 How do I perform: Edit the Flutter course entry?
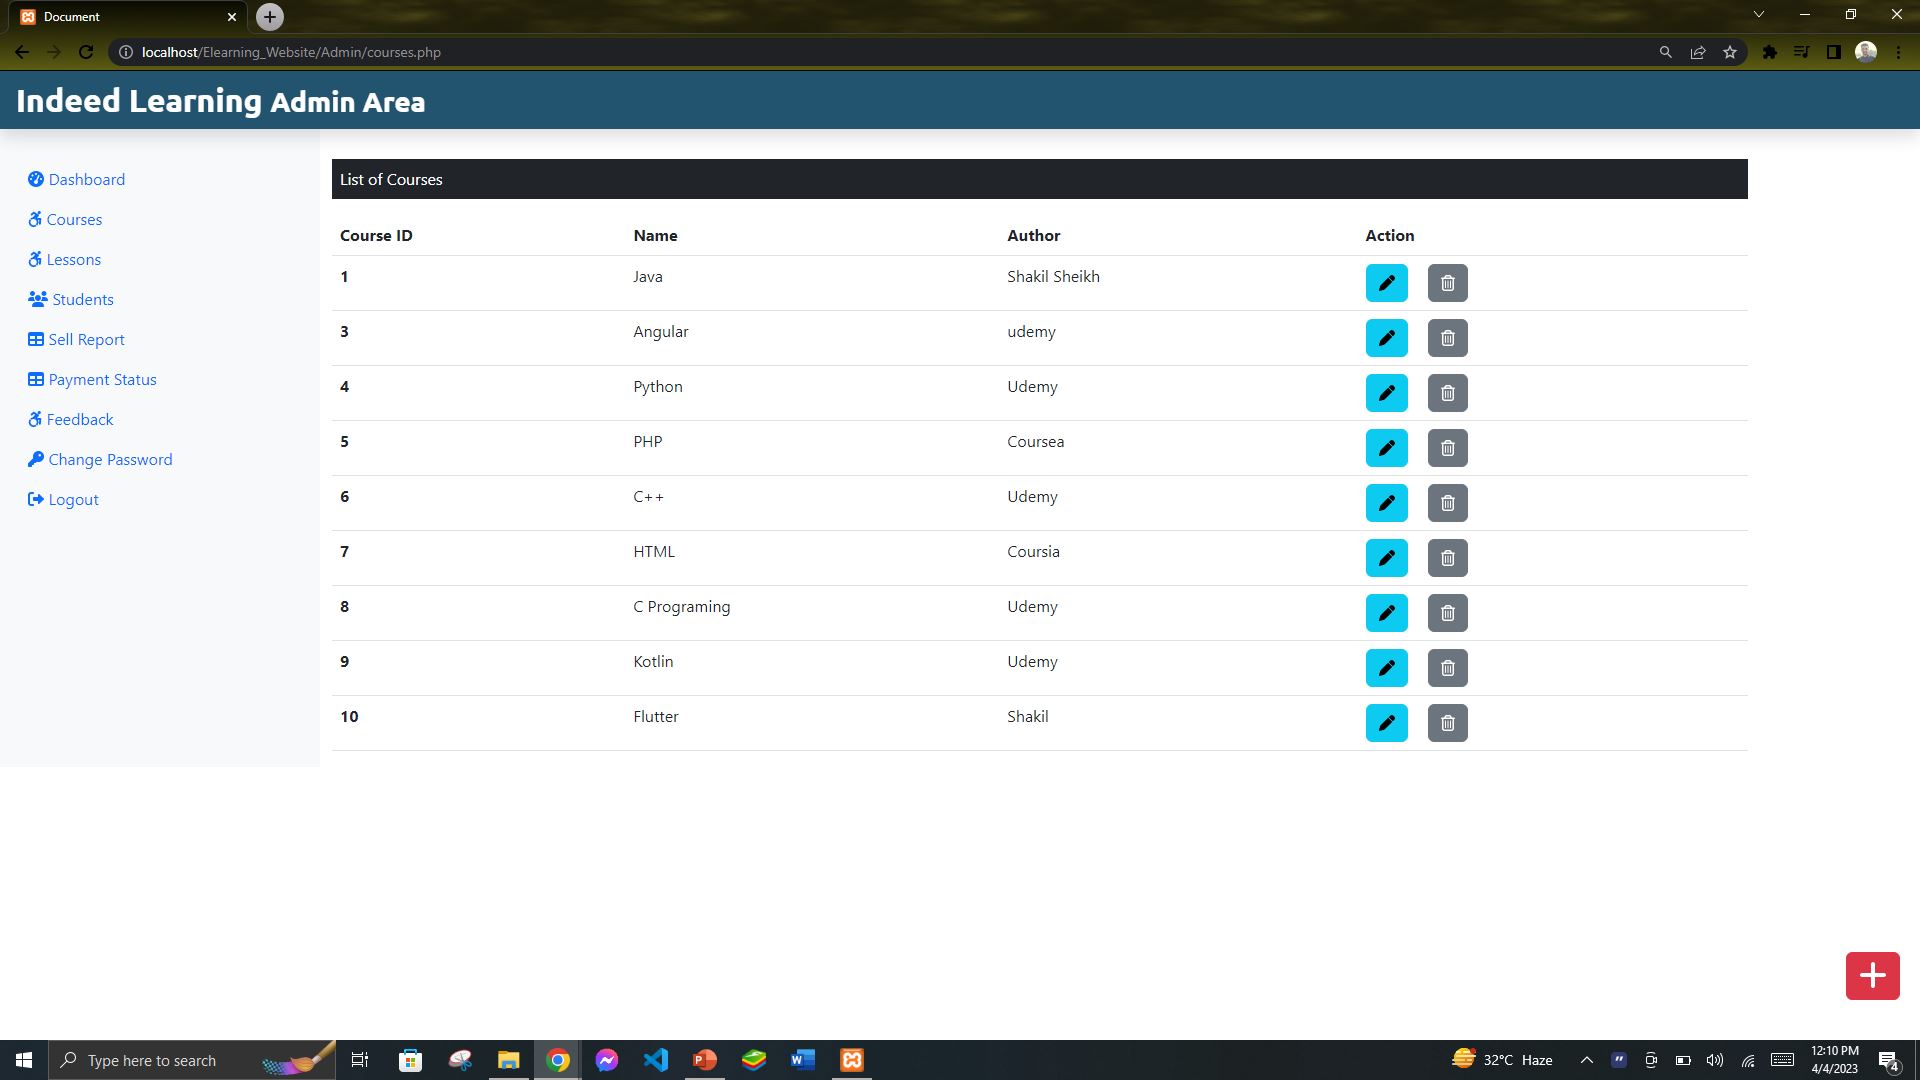1386,723
